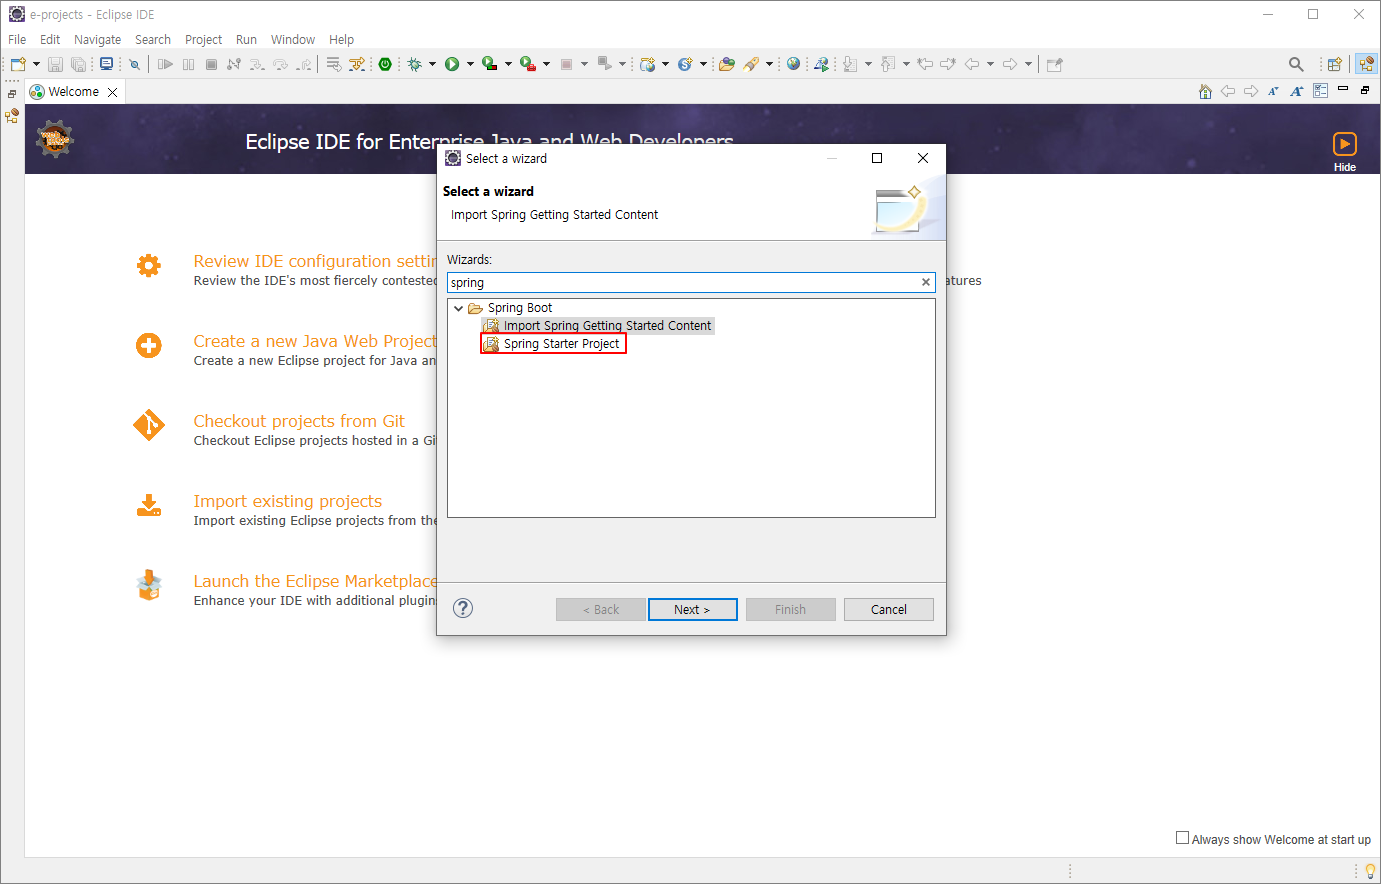
Task: Open the Terminal icon in the toolbar
Action: [x=106, y=64]
